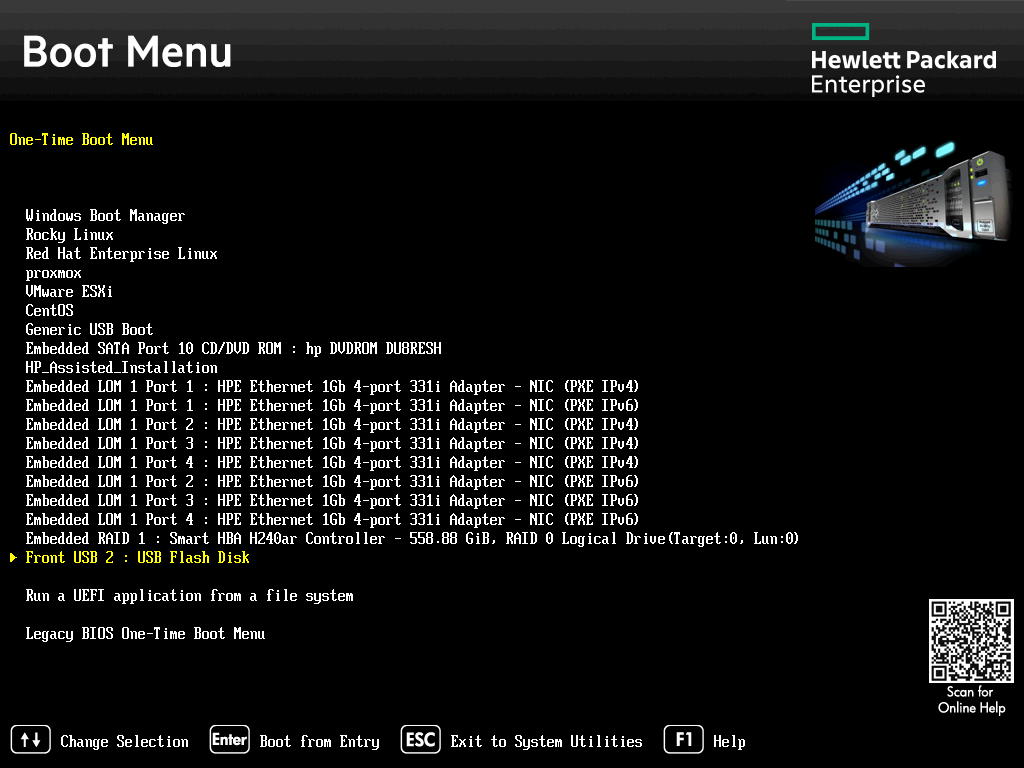Click Exit to System Utilities label
Image resolution: width=1024 pixels, height=768 pixels.
(x=547, y=741)
